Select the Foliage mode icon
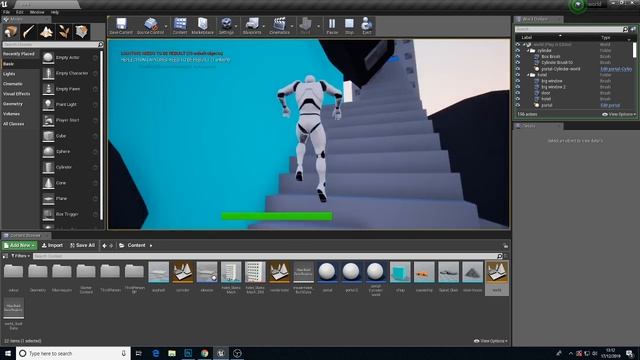 (64, 31)
